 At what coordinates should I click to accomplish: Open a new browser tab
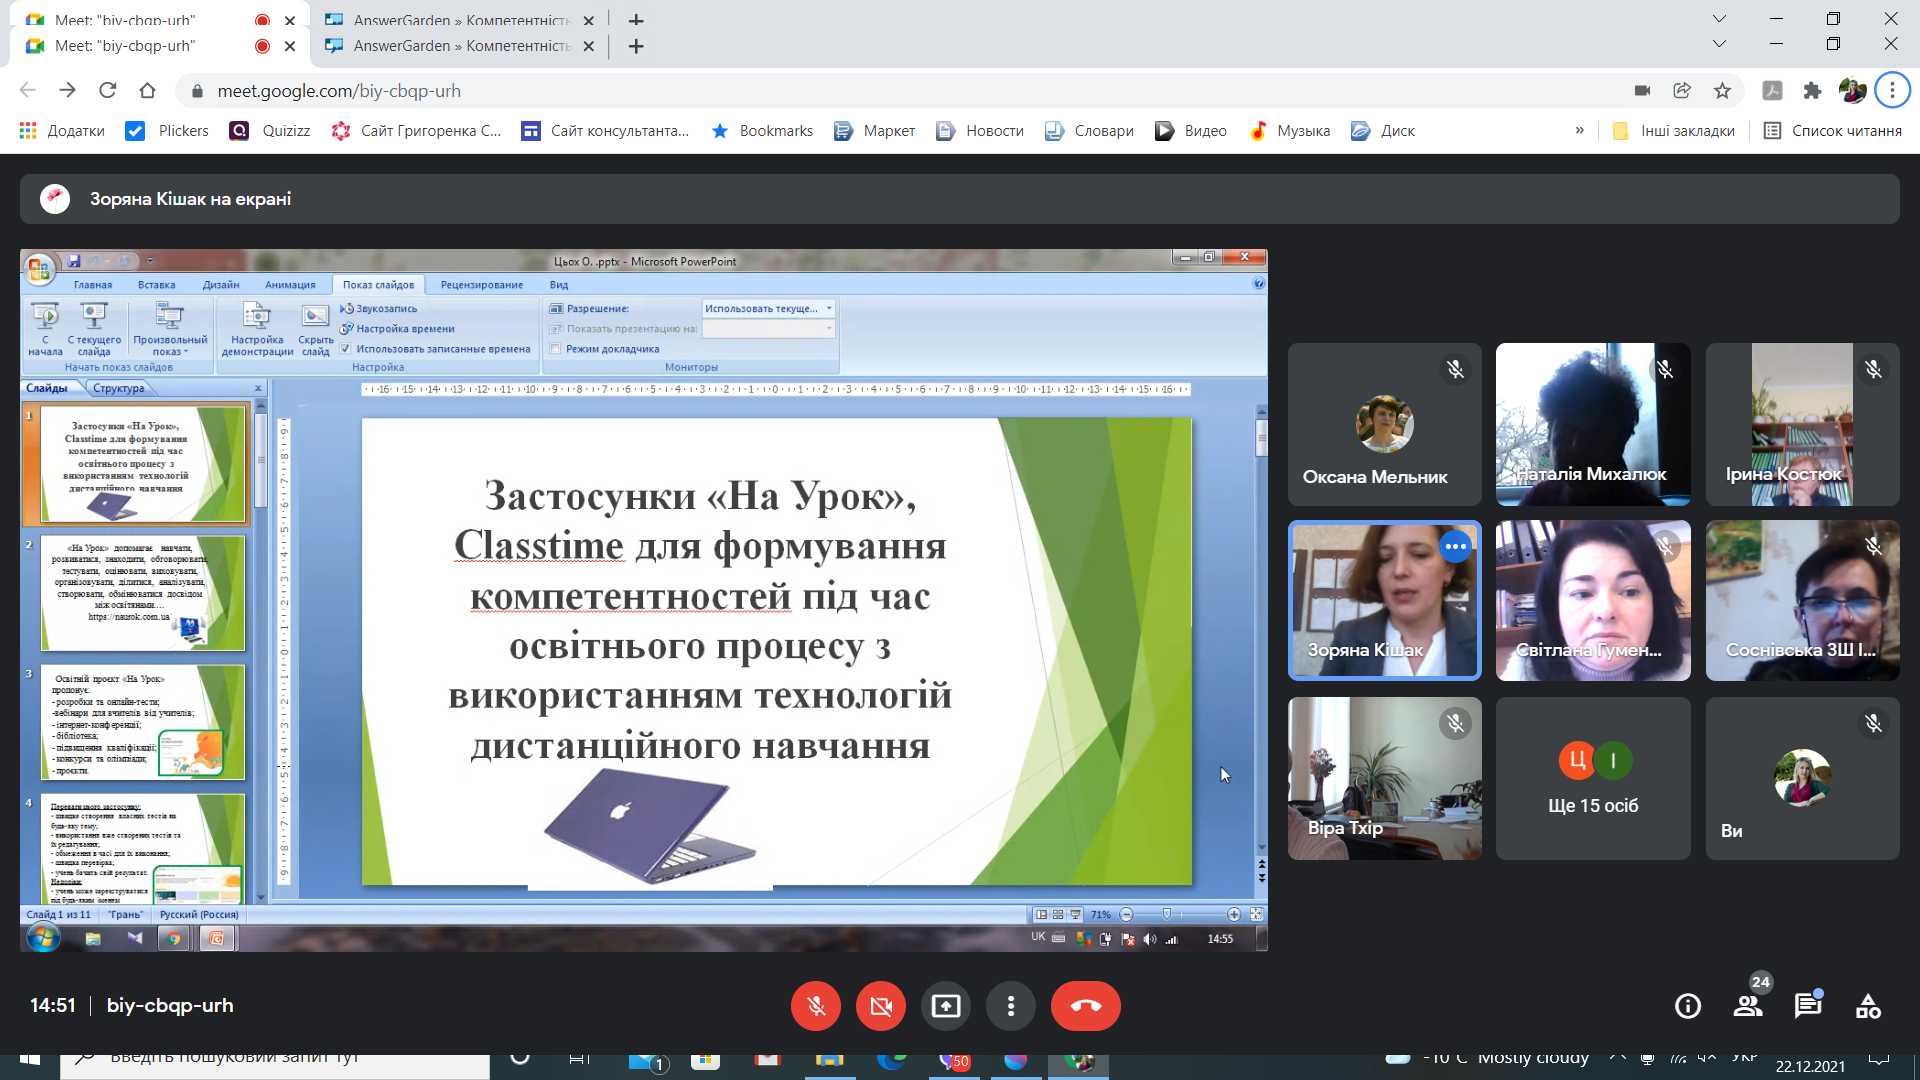coord(636,46)
